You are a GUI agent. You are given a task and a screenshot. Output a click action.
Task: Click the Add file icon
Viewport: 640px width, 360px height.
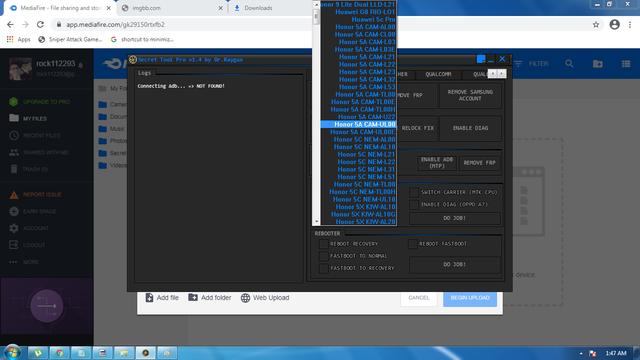[149, 298]
